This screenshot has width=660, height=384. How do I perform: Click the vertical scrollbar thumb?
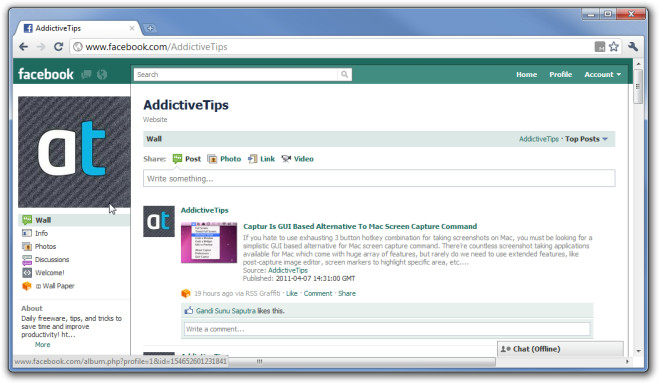pyautogui.click(x=638, y=87)
